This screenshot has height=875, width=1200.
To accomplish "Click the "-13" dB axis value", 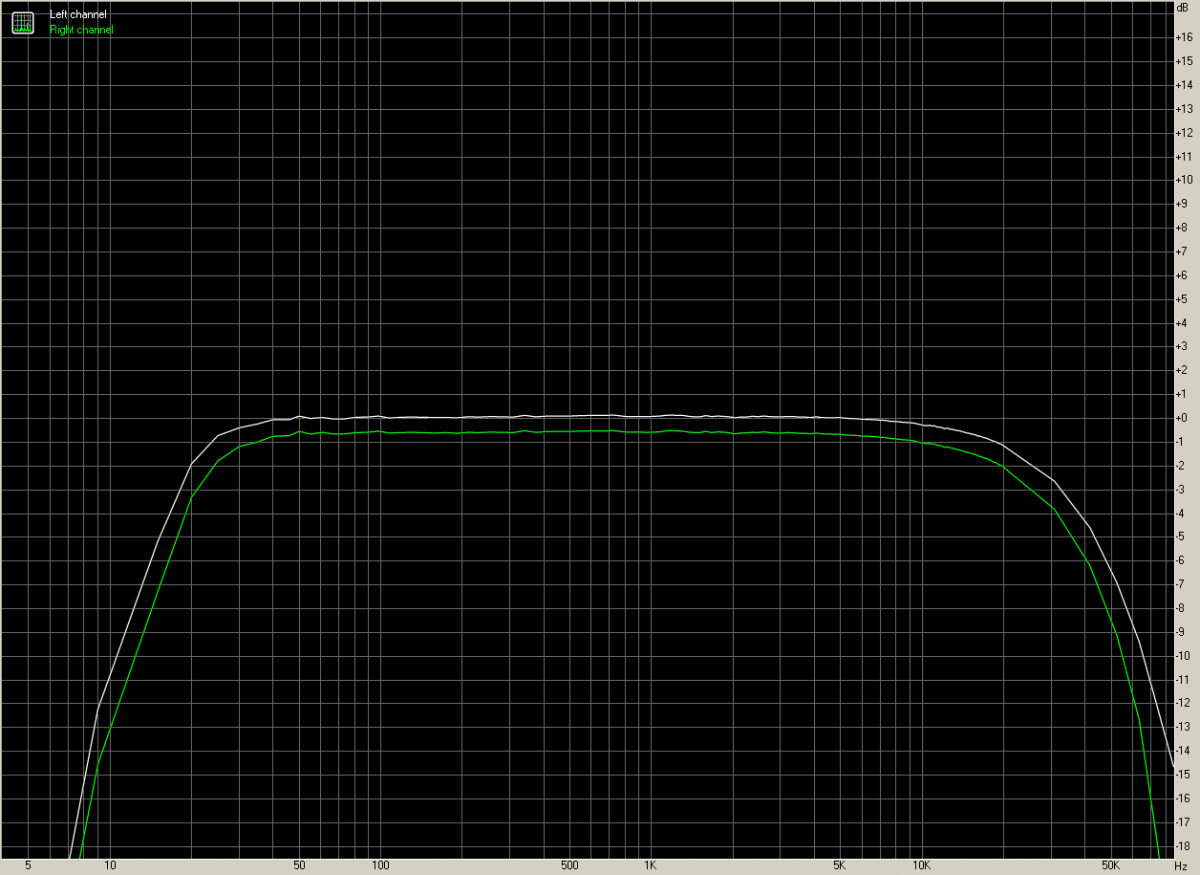I will point(1185,727).
